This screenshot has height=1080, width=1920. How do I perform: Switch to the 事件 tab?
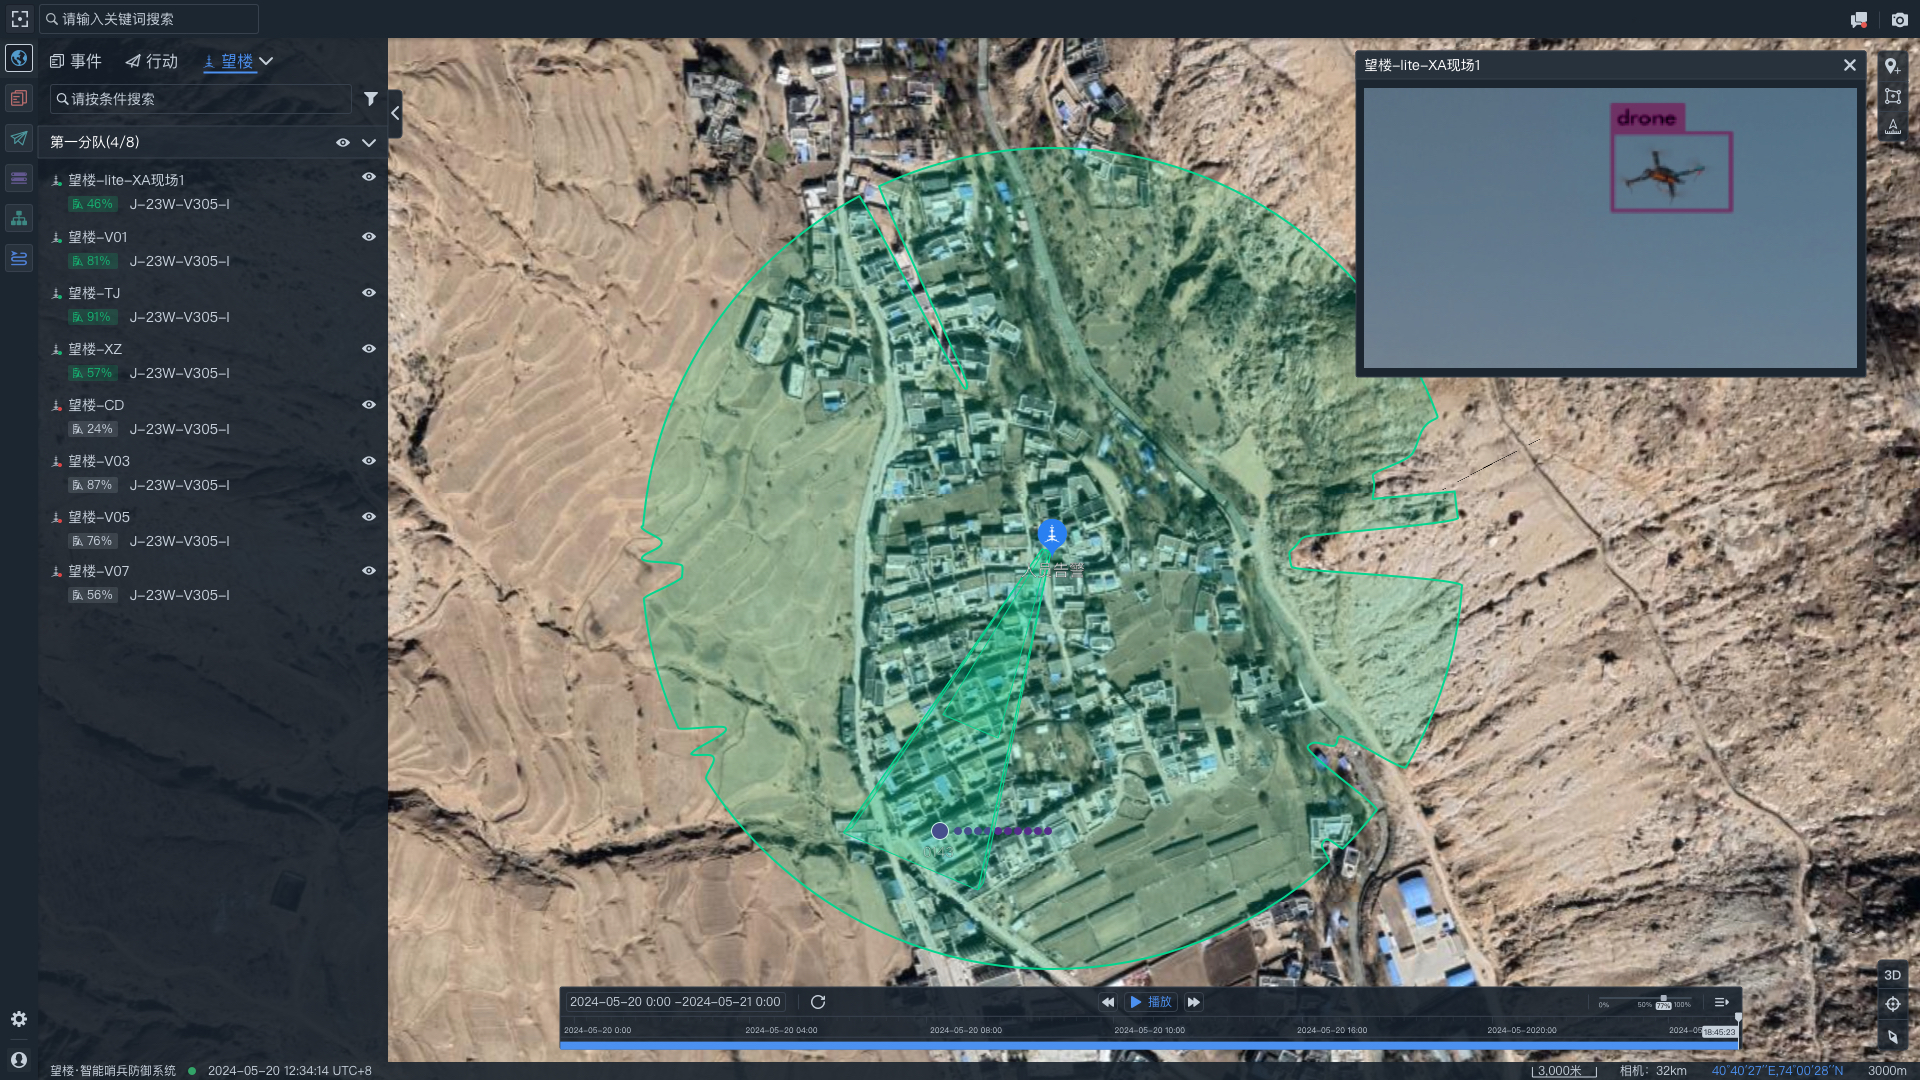(76, 61)
